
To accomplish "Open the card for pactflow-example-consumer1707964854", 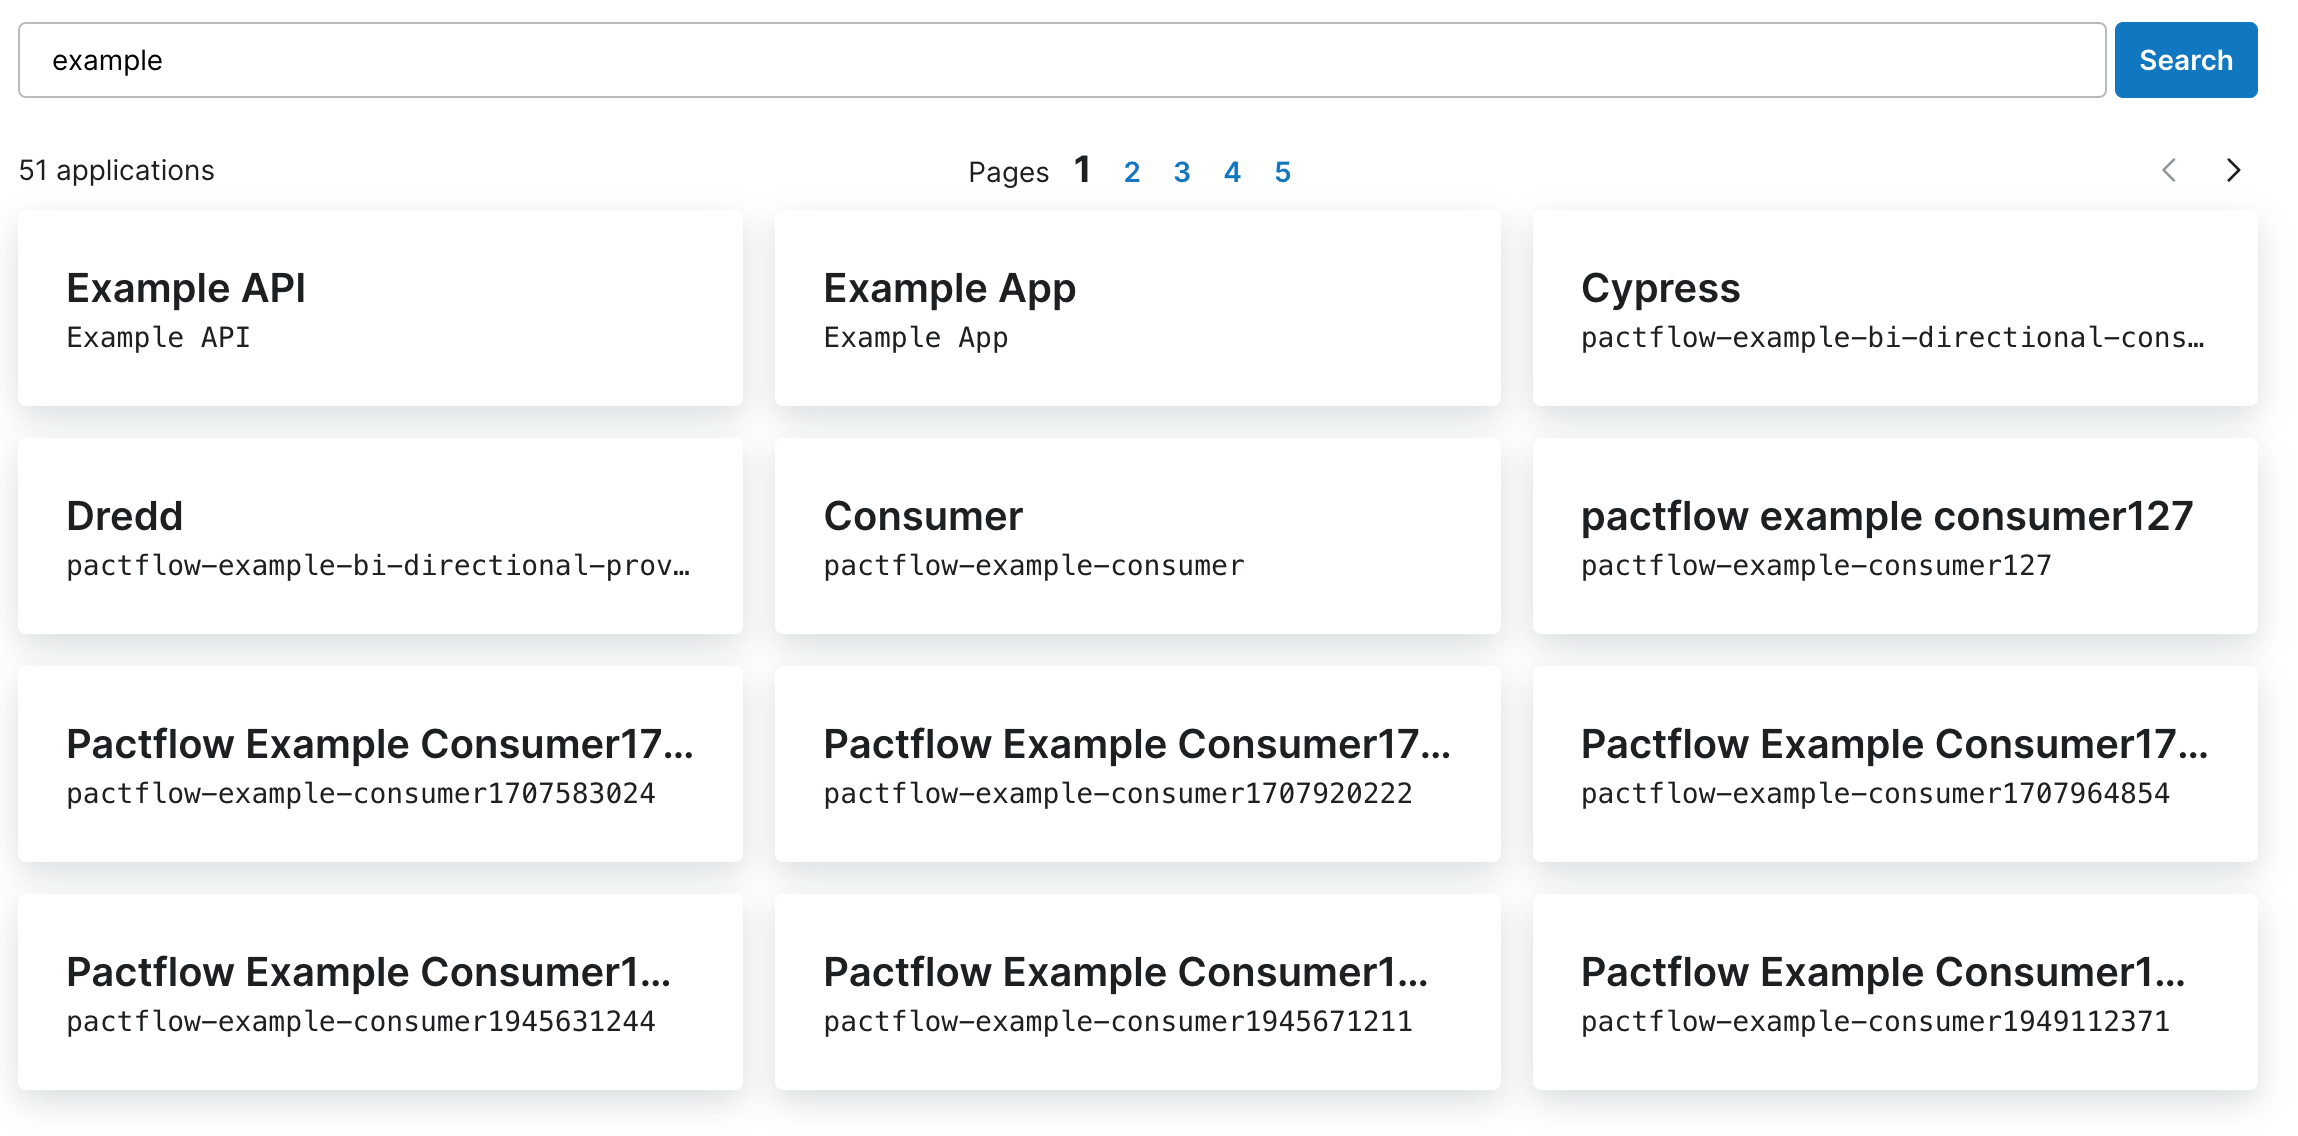I will [1895, 764].
